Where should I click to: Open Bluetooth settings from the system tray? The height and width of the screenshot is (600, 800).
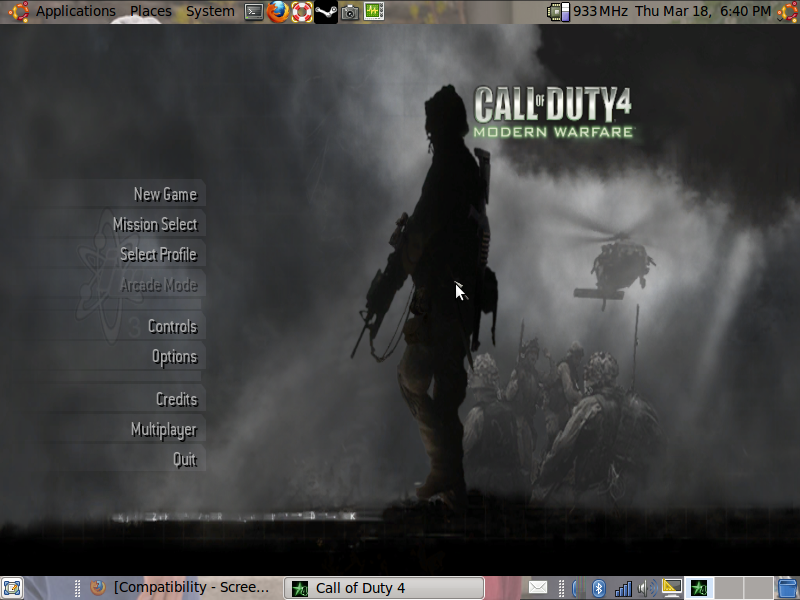click(597, 587)
